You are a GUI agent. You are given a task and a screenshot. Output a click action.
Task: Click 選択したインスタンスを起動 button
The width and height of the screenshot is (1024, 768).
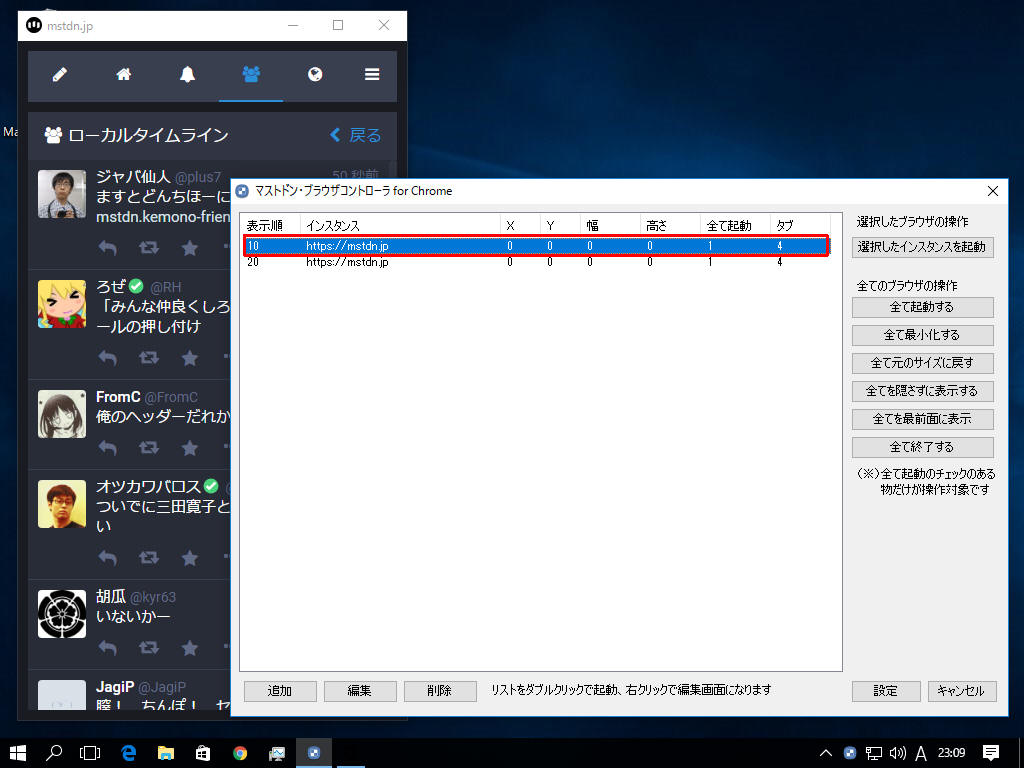(923, 247)
